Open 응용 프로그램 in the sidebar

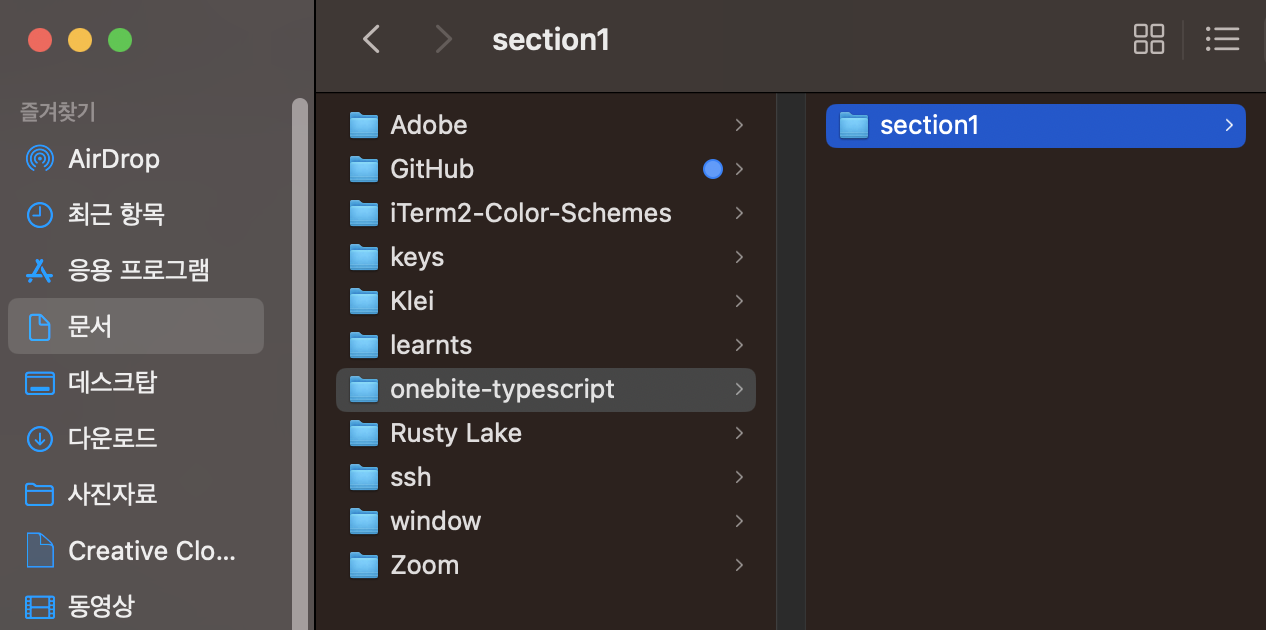coord(136,270)
